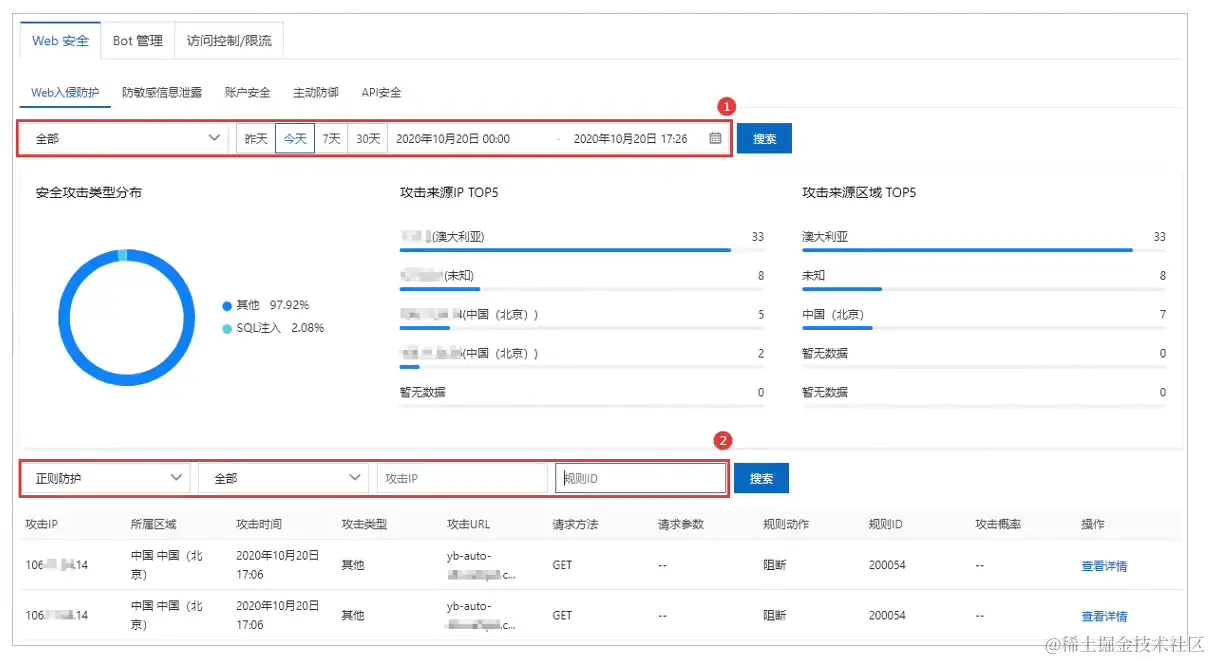Expand the 全部 domain dropdown

(x=123, y=138)
